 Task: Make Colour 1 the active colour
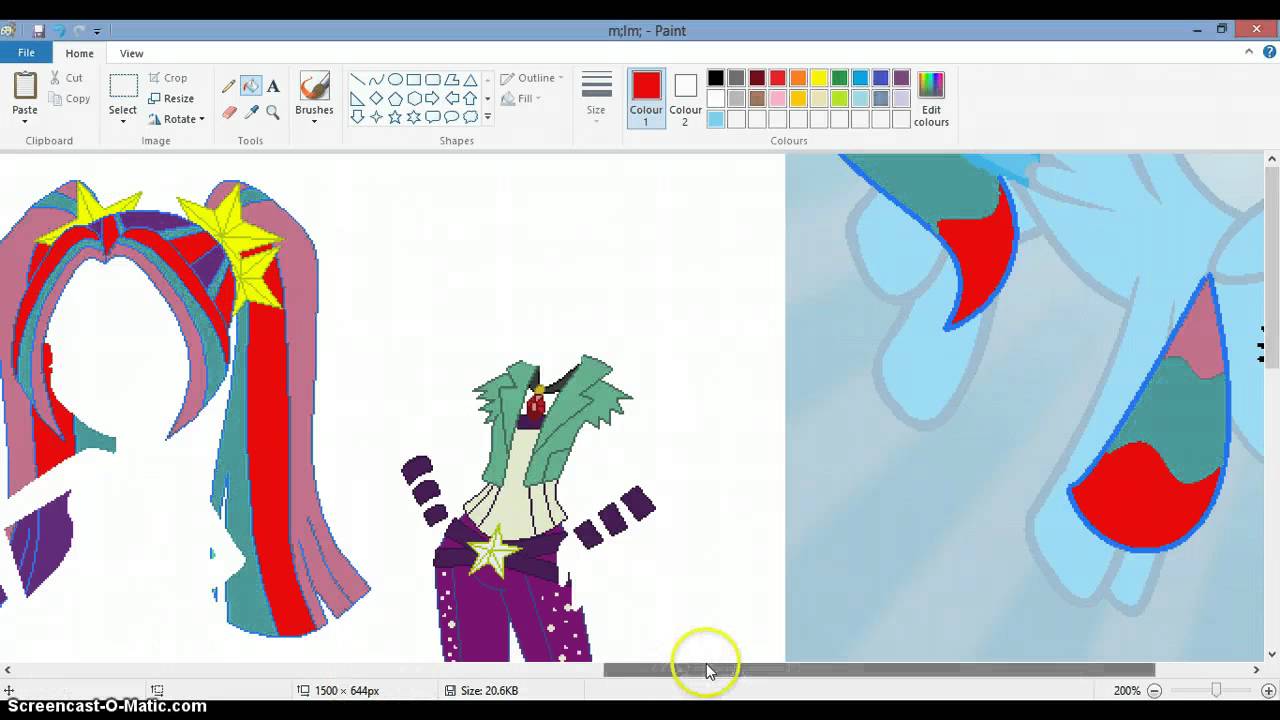tap(646, 99)
